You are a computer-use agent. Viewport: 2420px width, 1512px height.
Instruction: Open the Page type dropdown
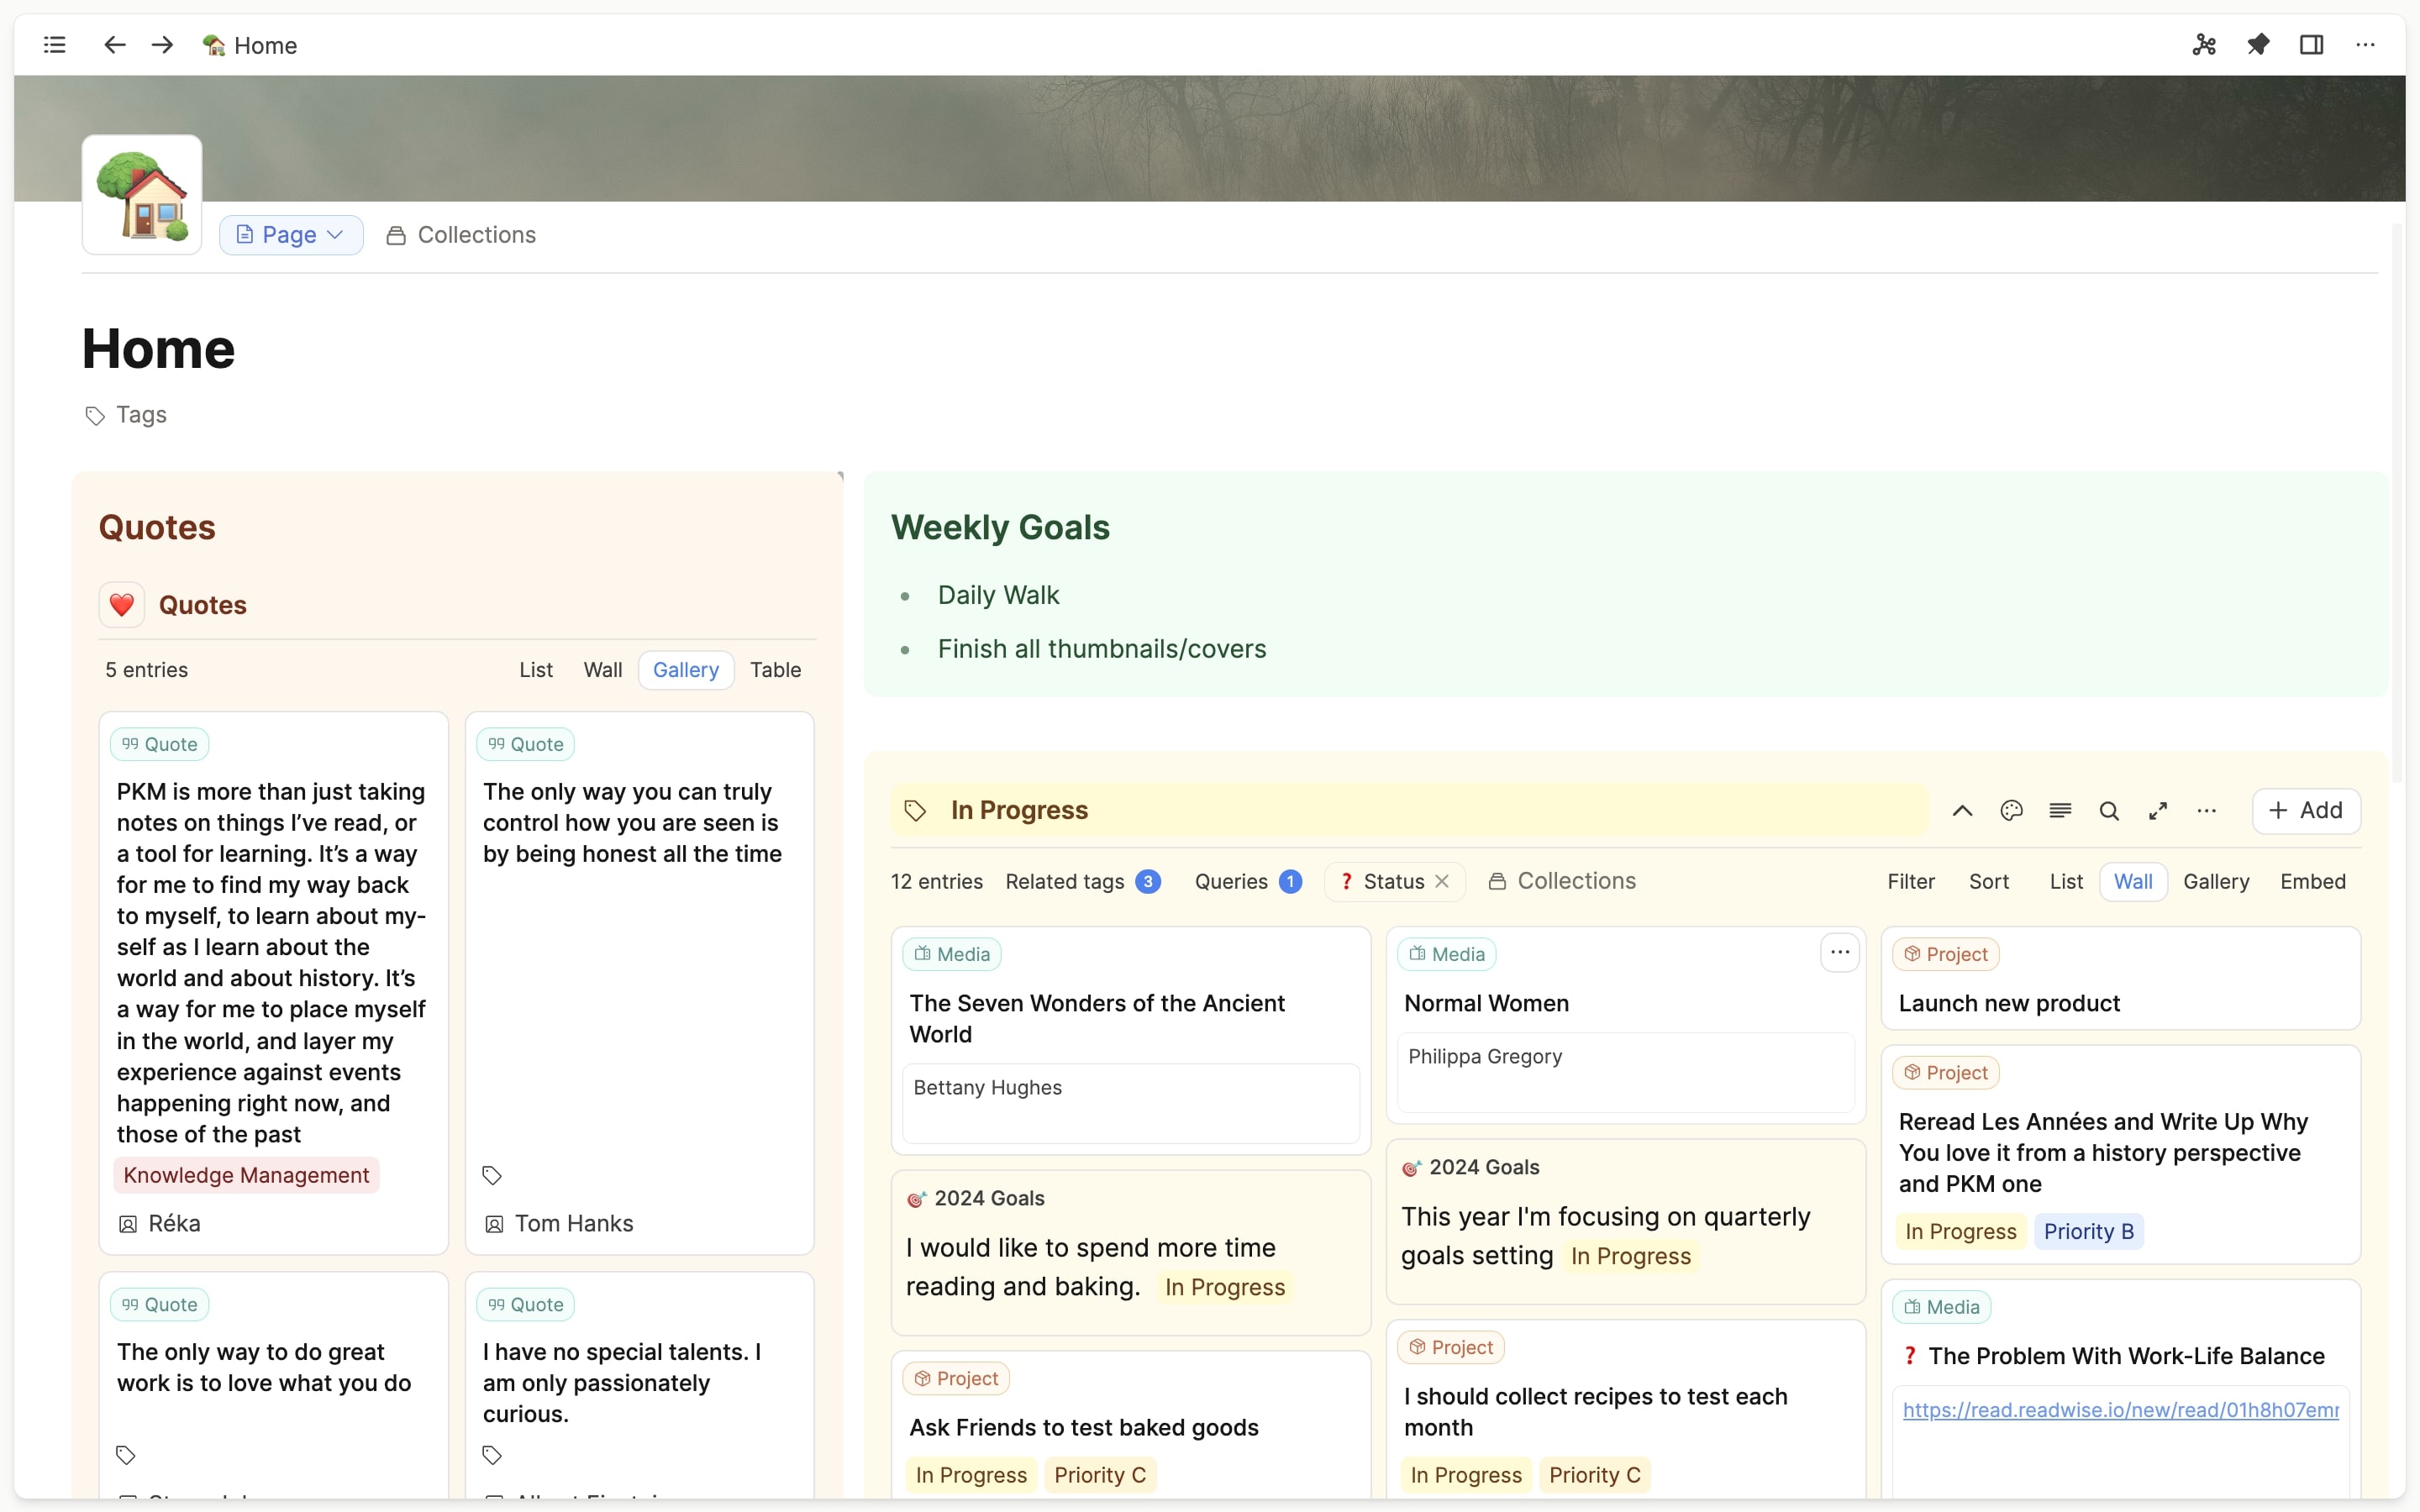pos(291,235)
